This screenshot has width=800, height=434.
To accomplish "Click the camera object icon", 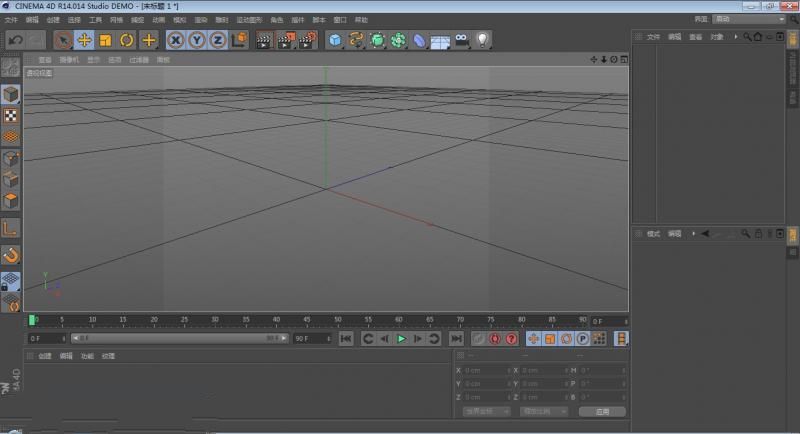I will click(461, 40).
